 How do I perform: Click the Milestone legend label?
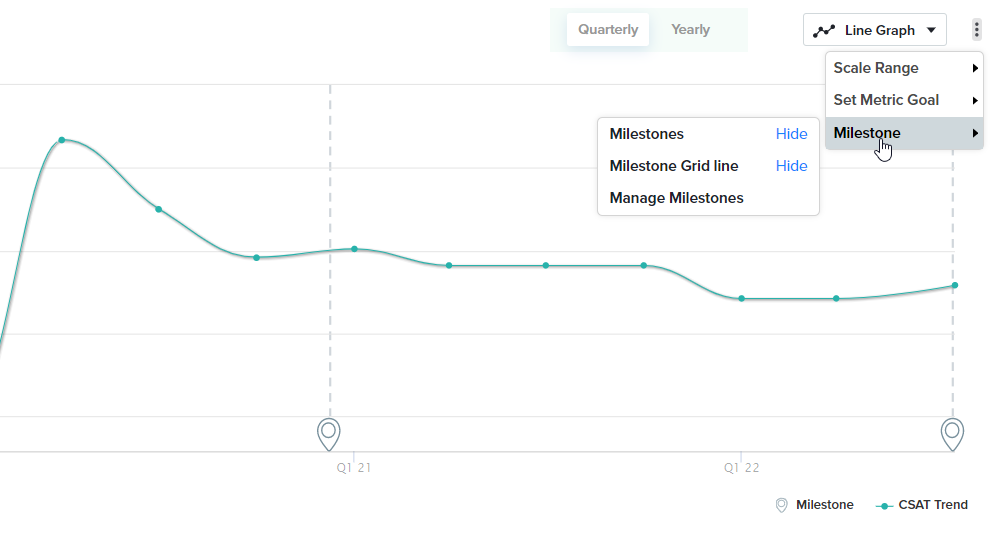[824, 505]
